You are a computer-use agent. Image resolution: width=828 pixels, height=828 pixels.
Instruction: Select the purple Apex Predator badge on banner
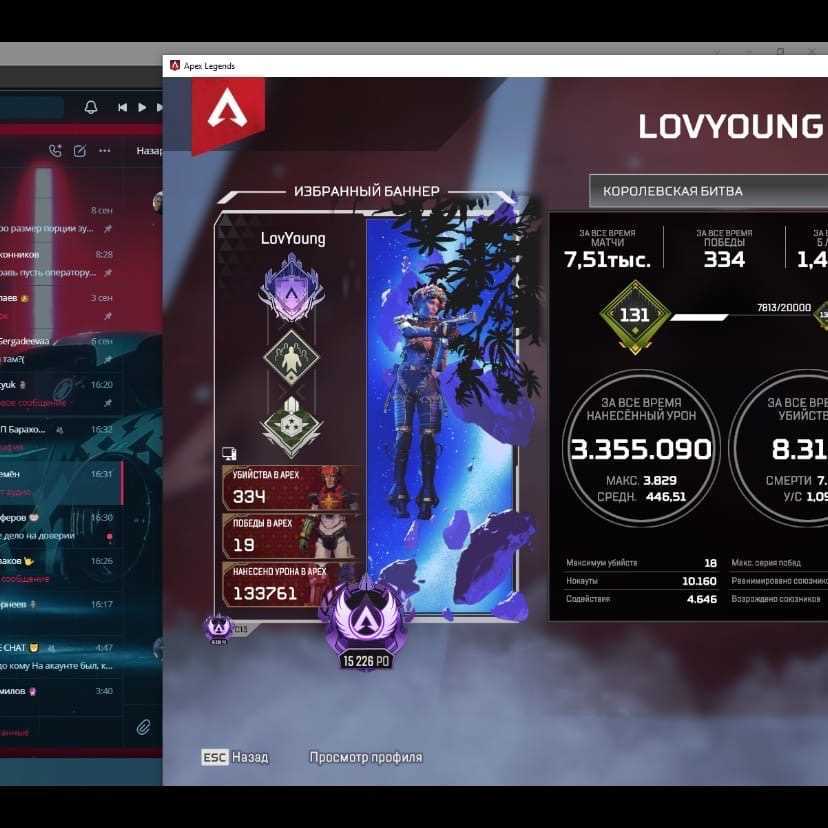coord(291,288)
